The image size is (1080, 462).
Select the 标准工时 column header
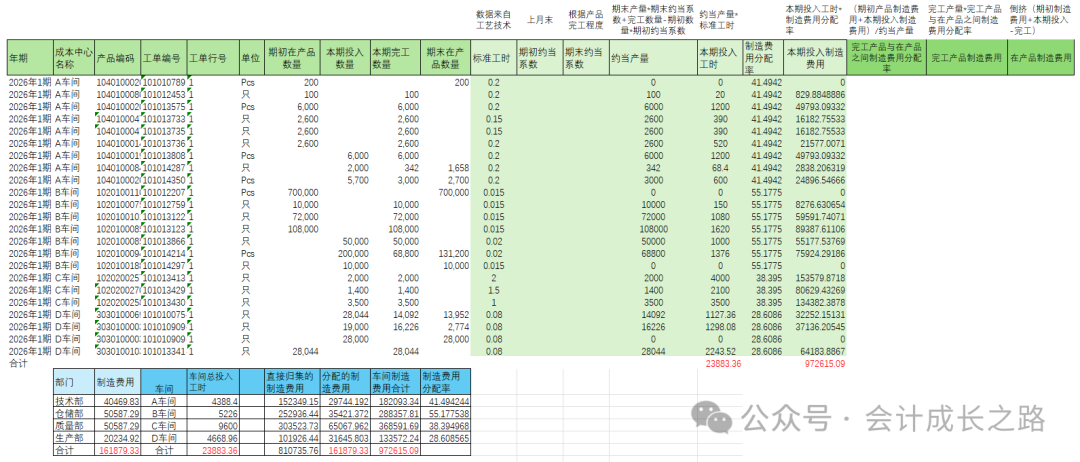point(494,56)
